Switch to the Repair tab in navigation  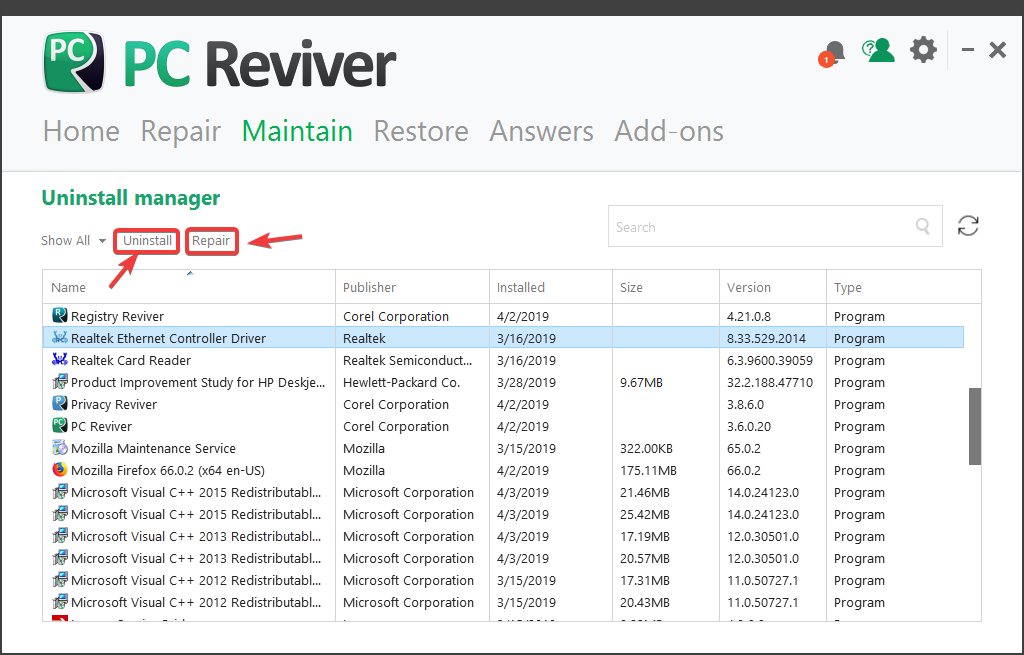coord(181,133)
